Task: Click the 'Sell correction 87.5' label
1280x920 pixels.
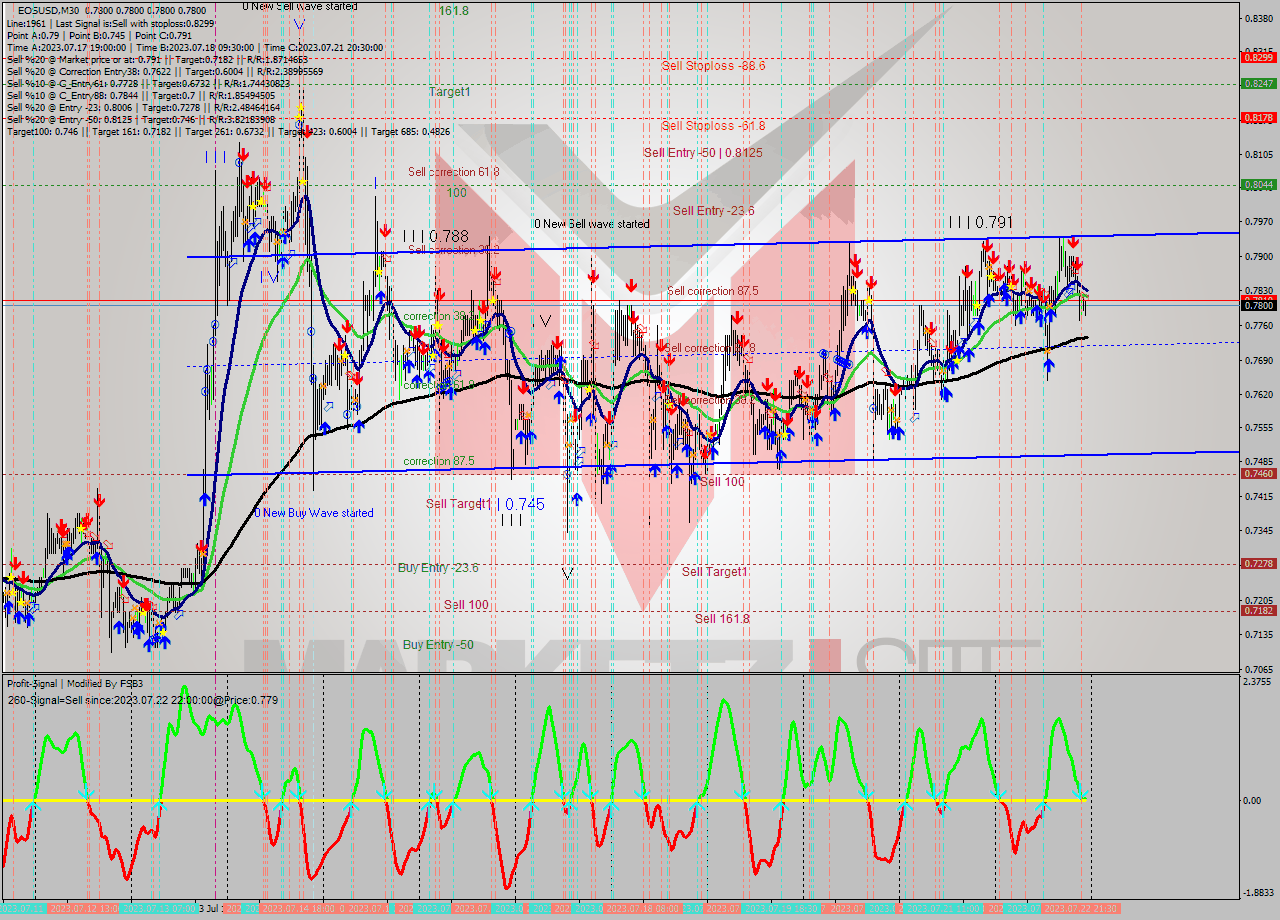Action: pyautogui.click(x=713, y=291)
